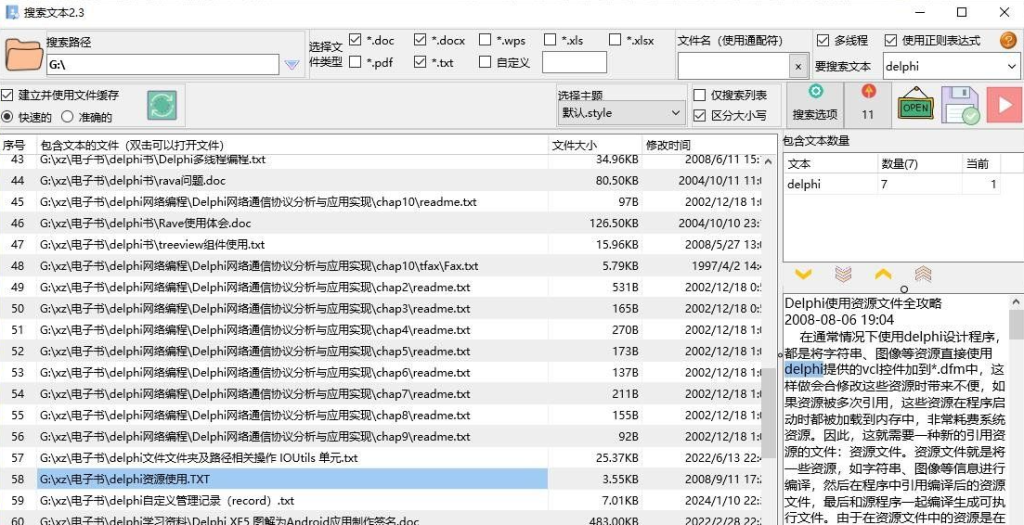Viewport: 1024px width, 525px height.
Task: Toggle the *.txt file type checkbox
Action: [420, 62]
